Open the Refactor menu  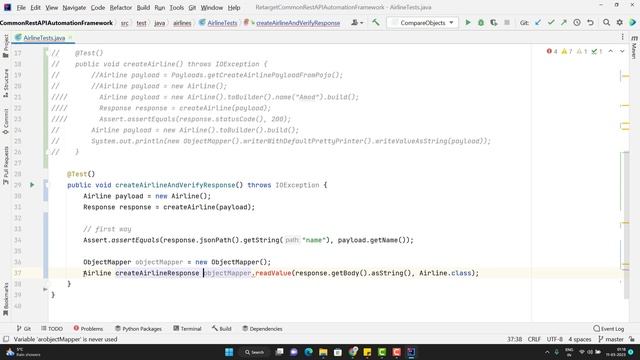coord(121,7)
